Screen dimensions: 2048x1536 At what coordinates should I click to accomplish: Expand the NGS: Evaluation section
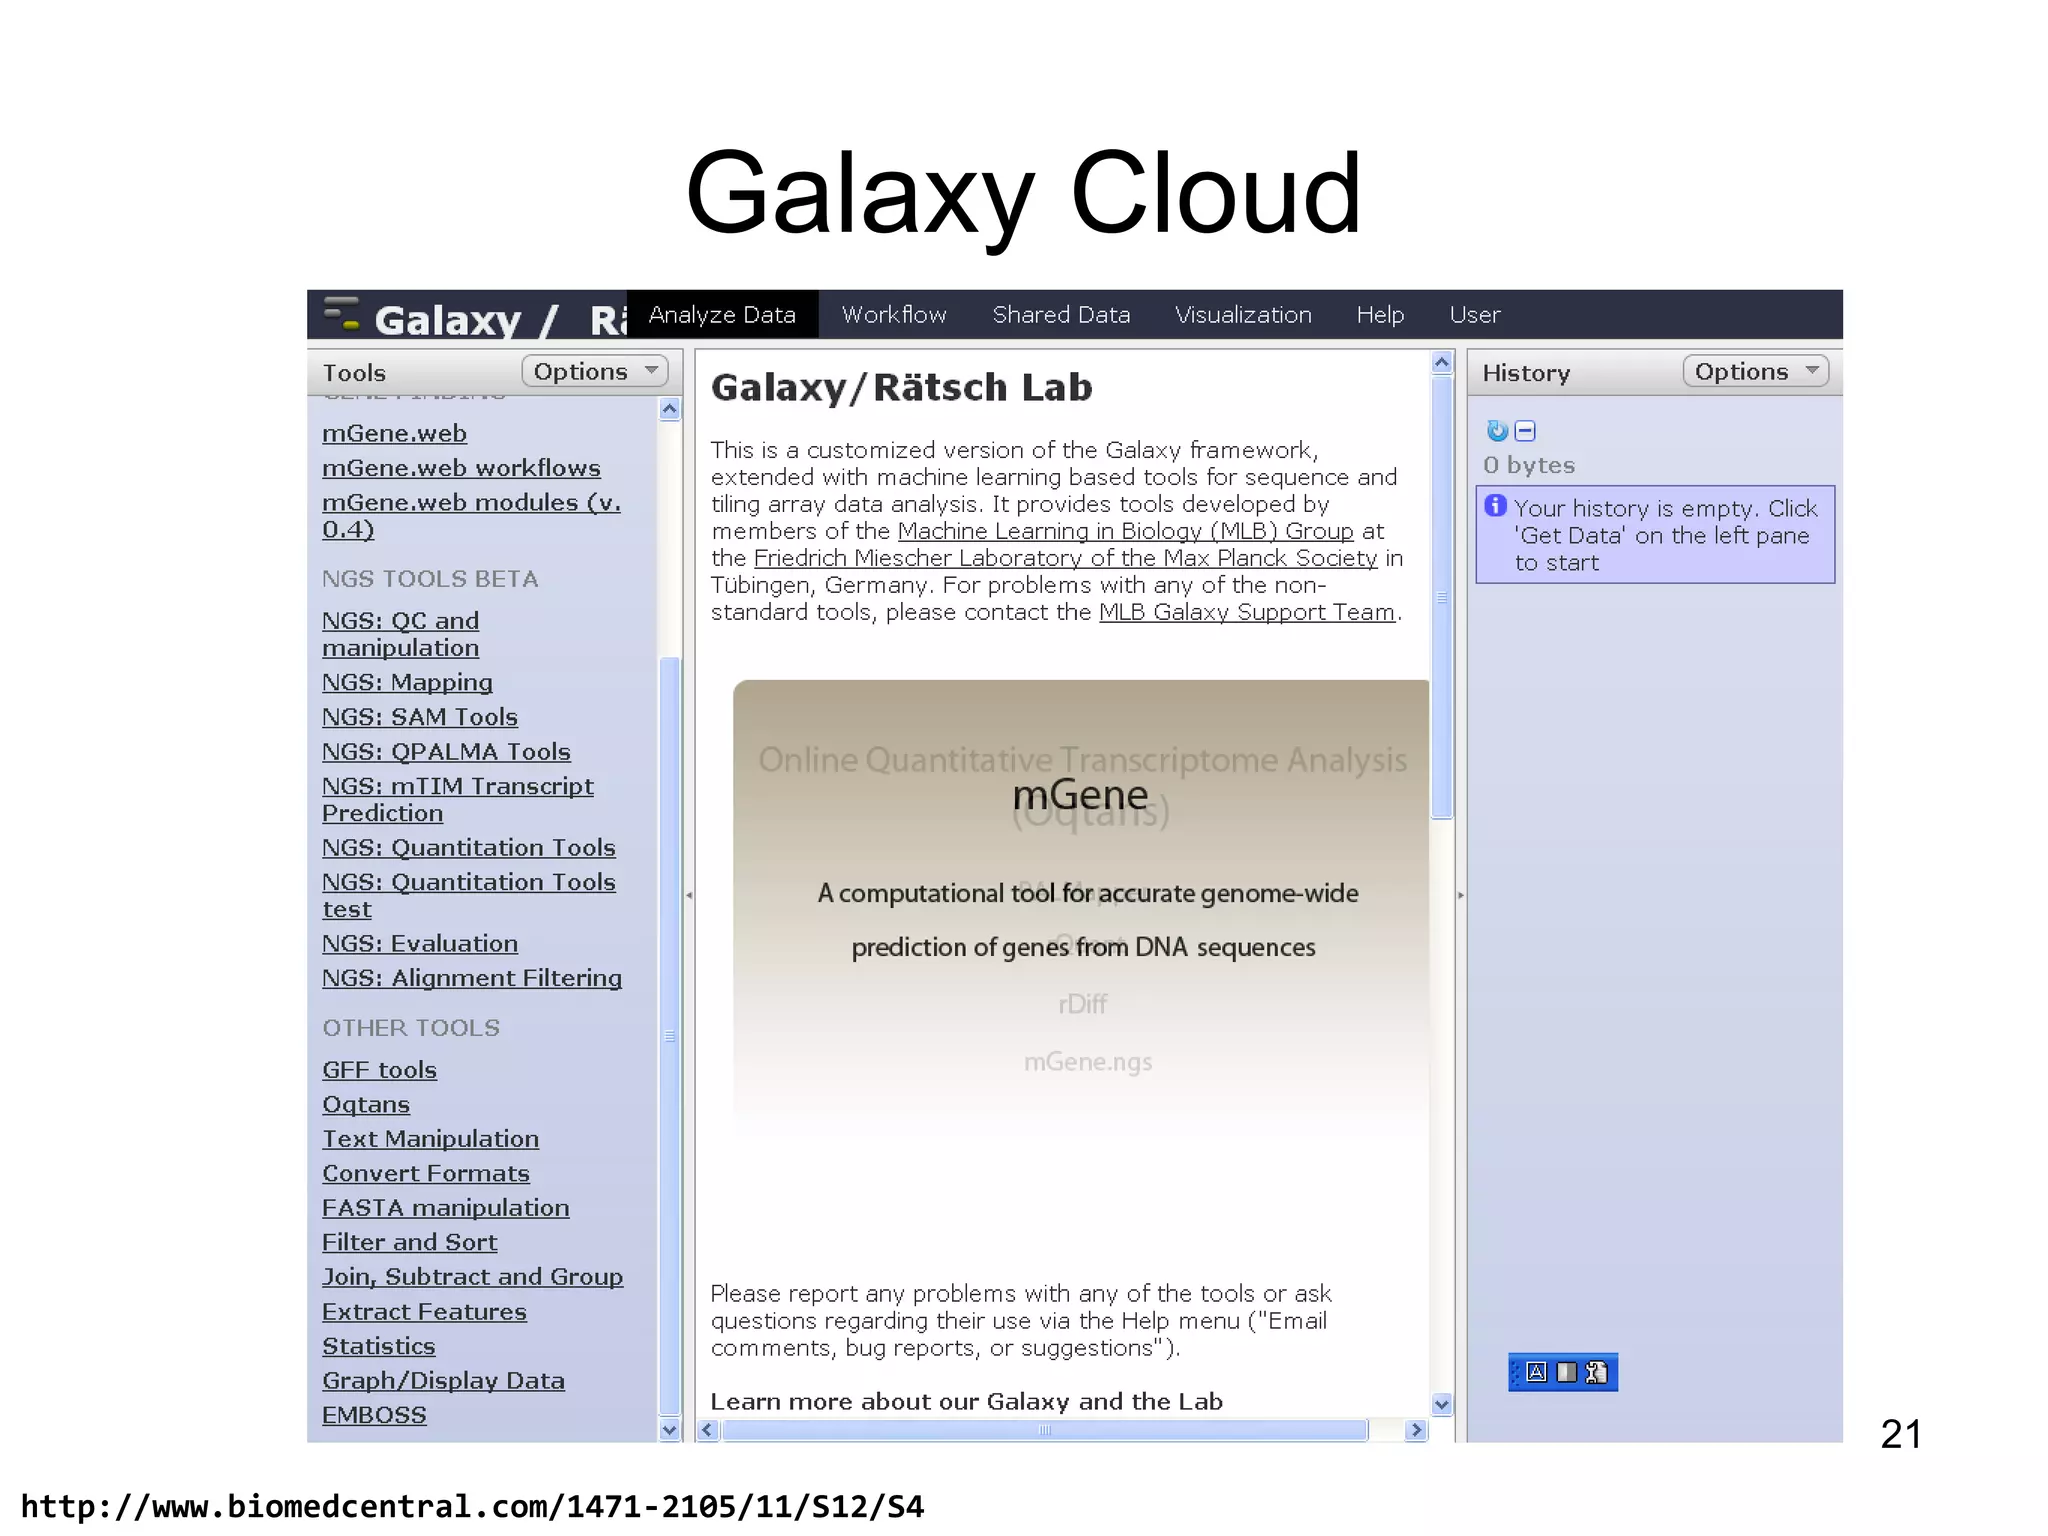(420, 943)
